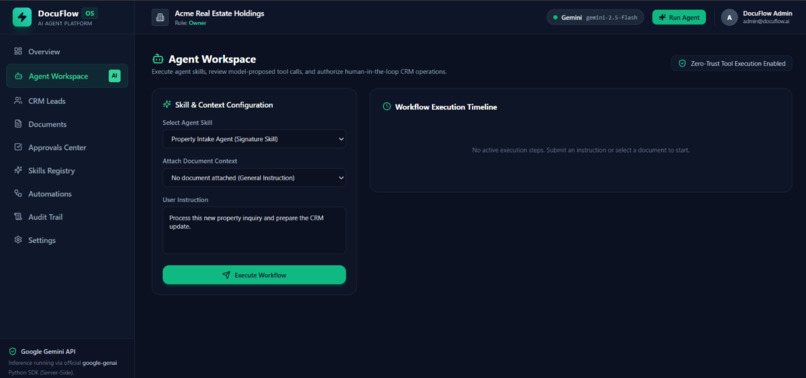Click the green status dot beside Gemini
This screenshot has width=806, height=378.
click(555, 17)
